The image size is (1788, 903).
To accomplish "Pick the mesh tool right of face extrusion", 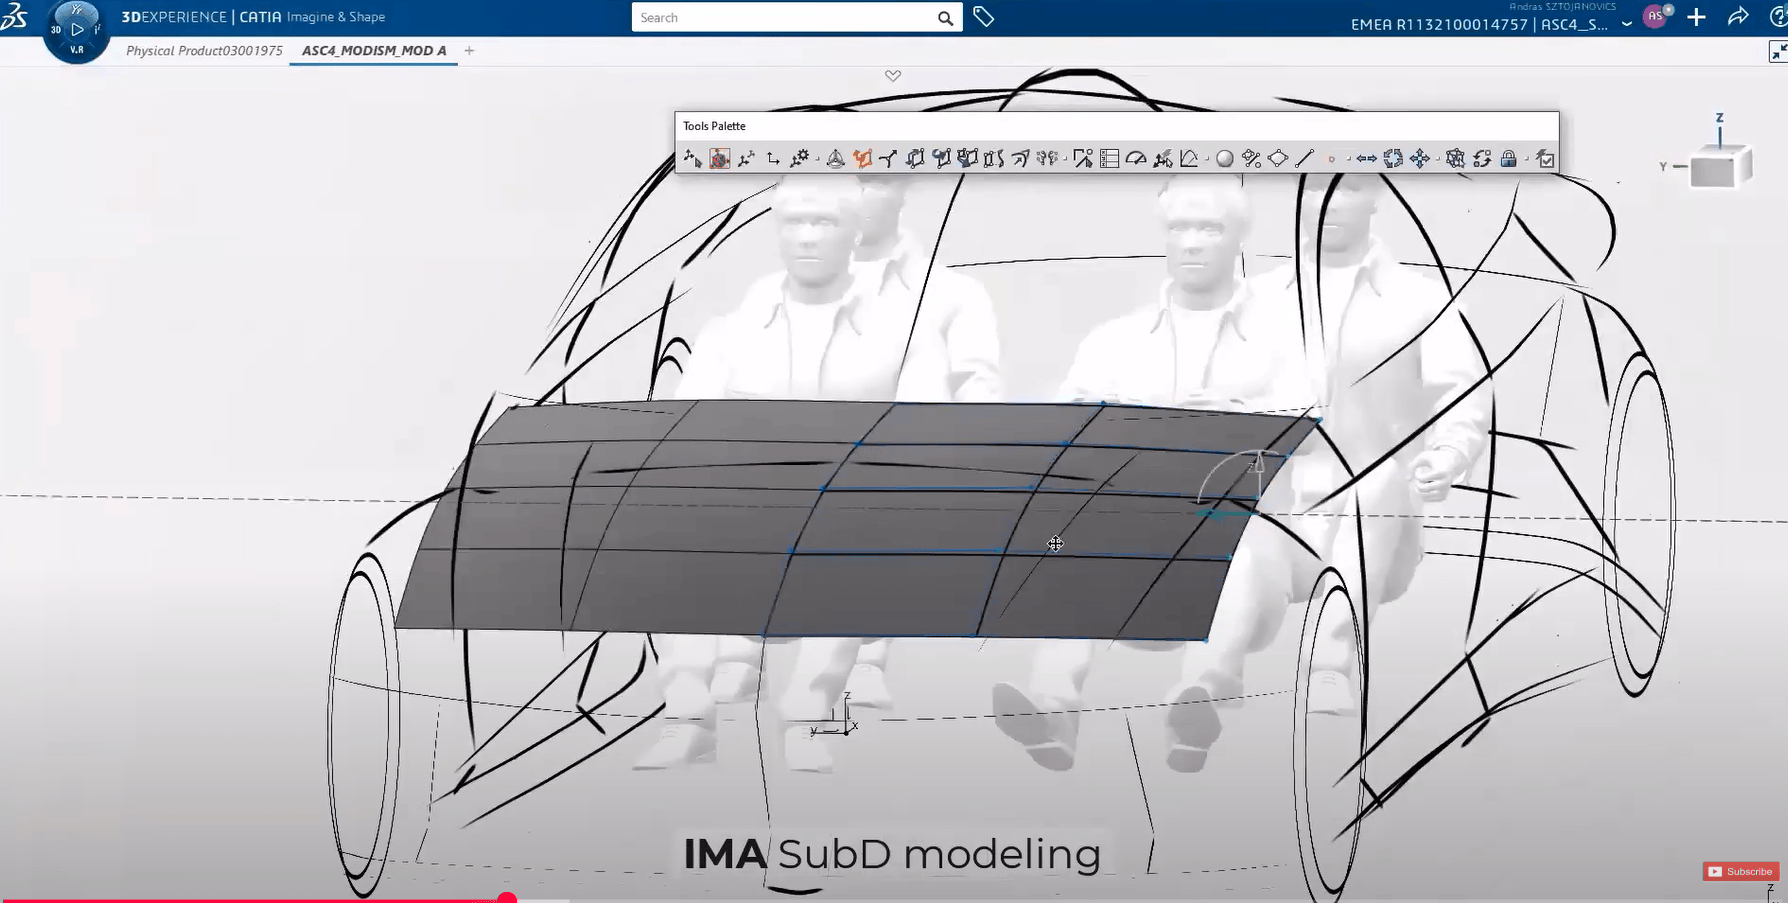I will pyautogui.click(x=941, y=158).
